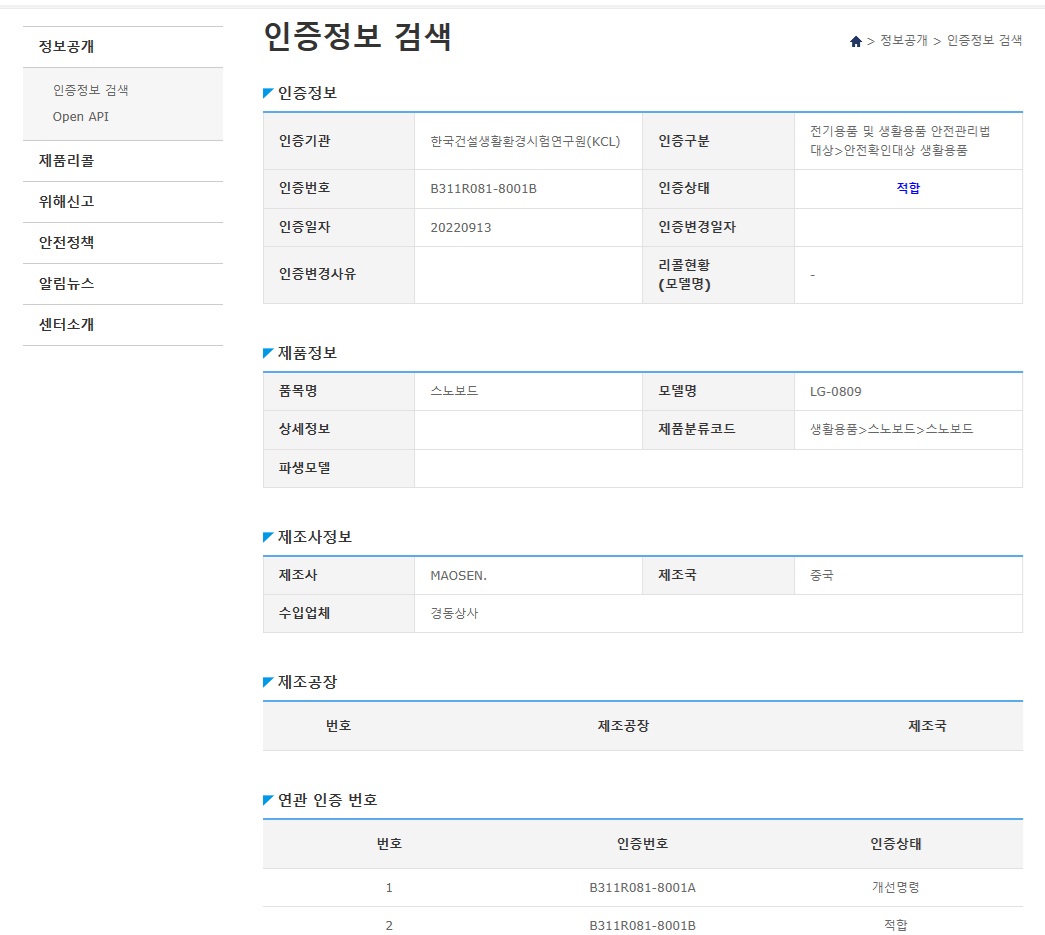Click the 인증상태 column header in related table

[895, 844]
